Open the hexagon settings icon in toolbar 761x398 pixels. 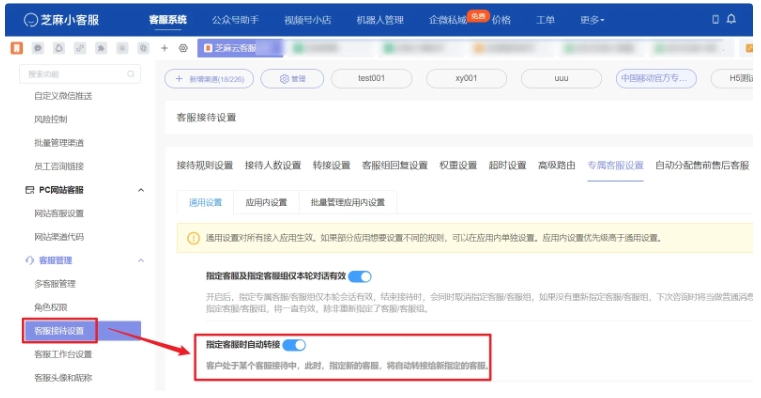pos(183,48)
